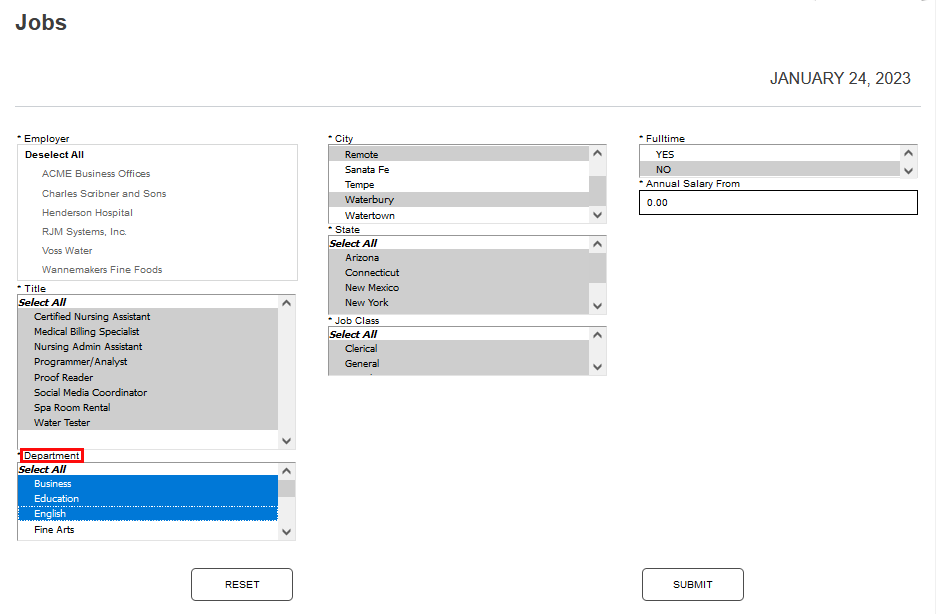Choose NO in the Fulltime list
This screenshot has height=614, width=936.
(663, 170)
